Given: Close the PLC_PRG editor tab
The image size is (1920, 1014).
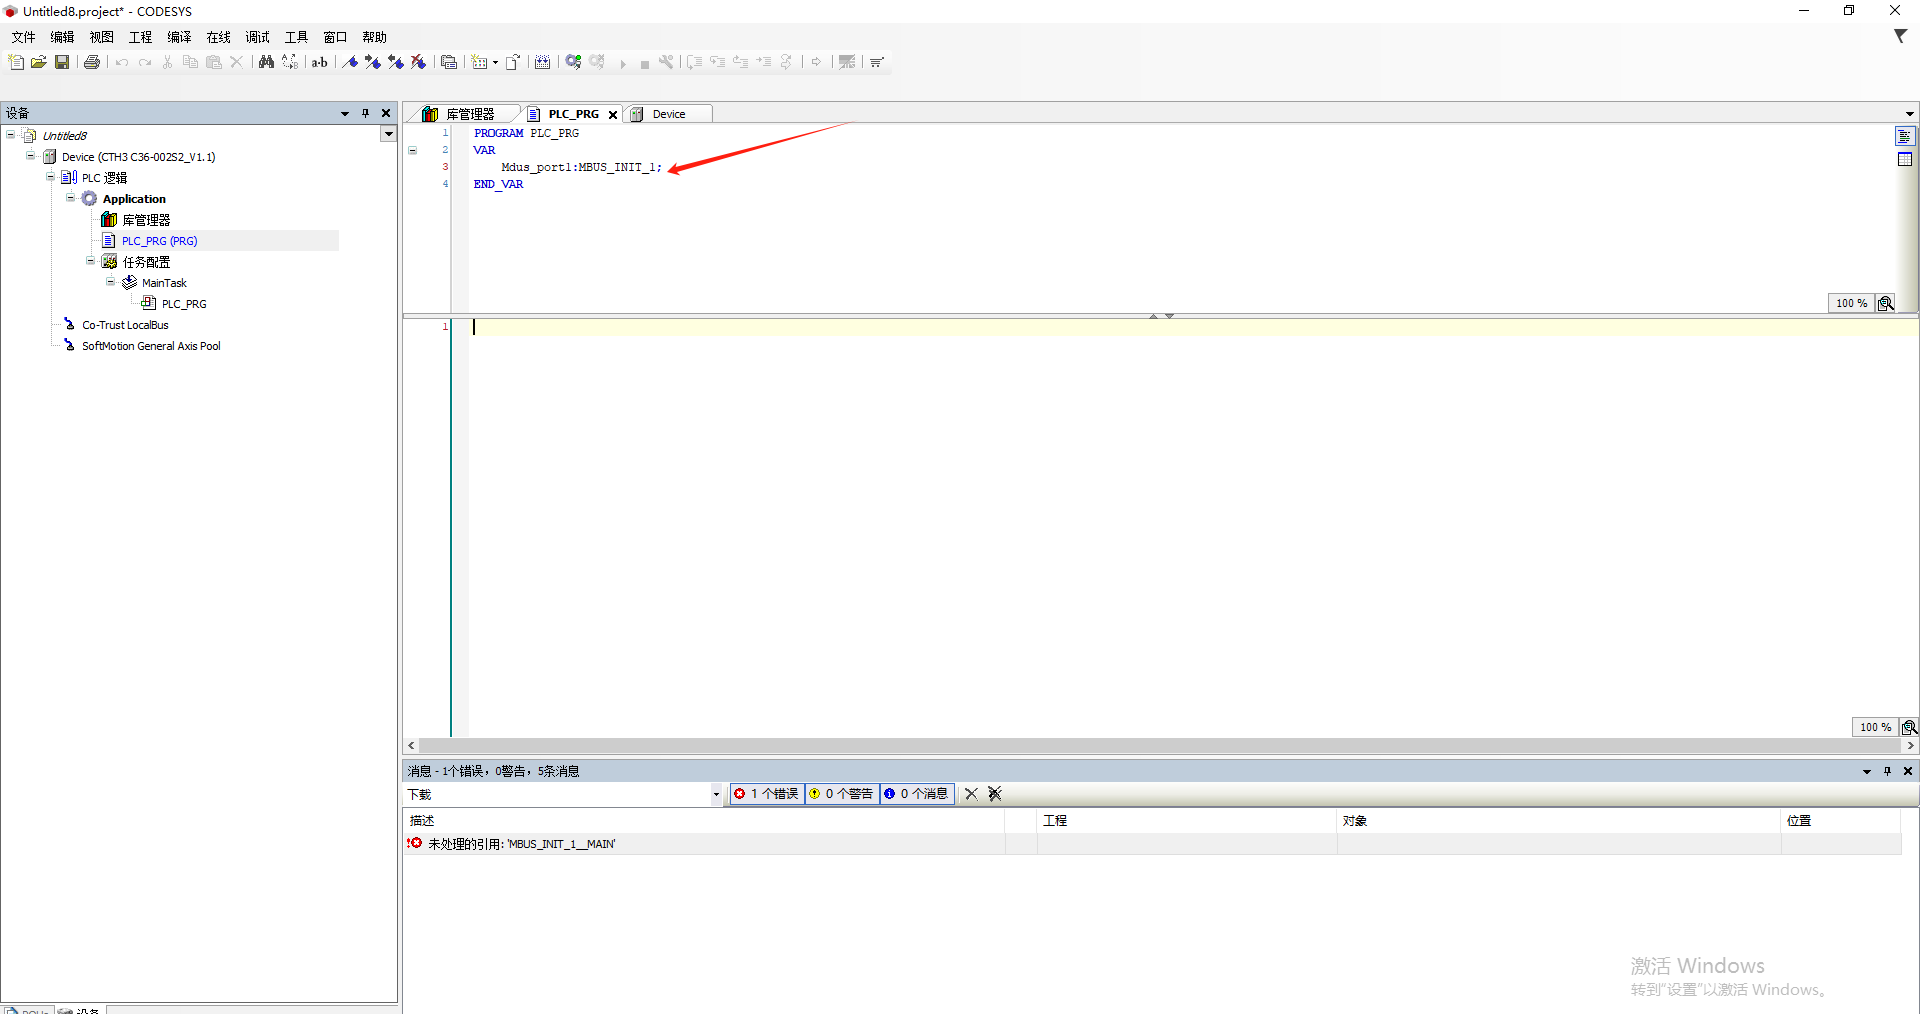Looking at the screenshot, I should (x=613, y=115).
